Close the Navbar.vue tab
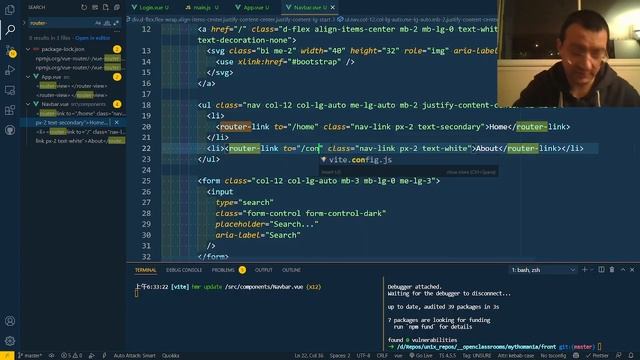The height and width of the screenshot is (360, 640). [x=333, y=7]
